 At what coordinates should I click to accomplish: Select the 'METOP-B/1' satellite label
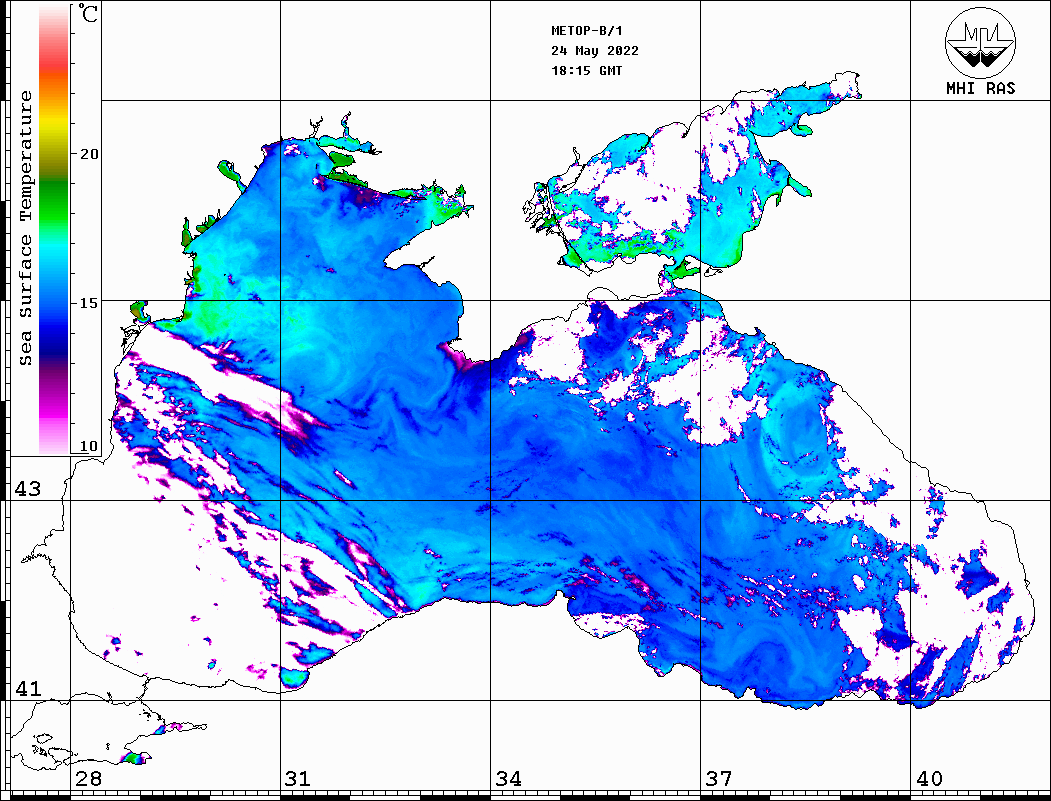coord(587,31)
